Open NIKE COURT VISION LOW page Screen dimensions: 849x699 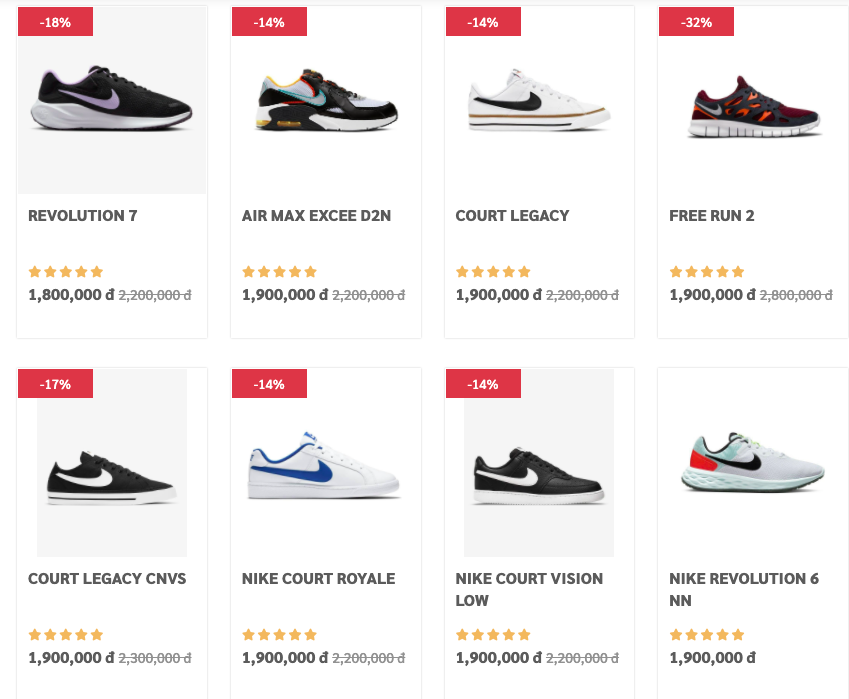tap(529, 587)
